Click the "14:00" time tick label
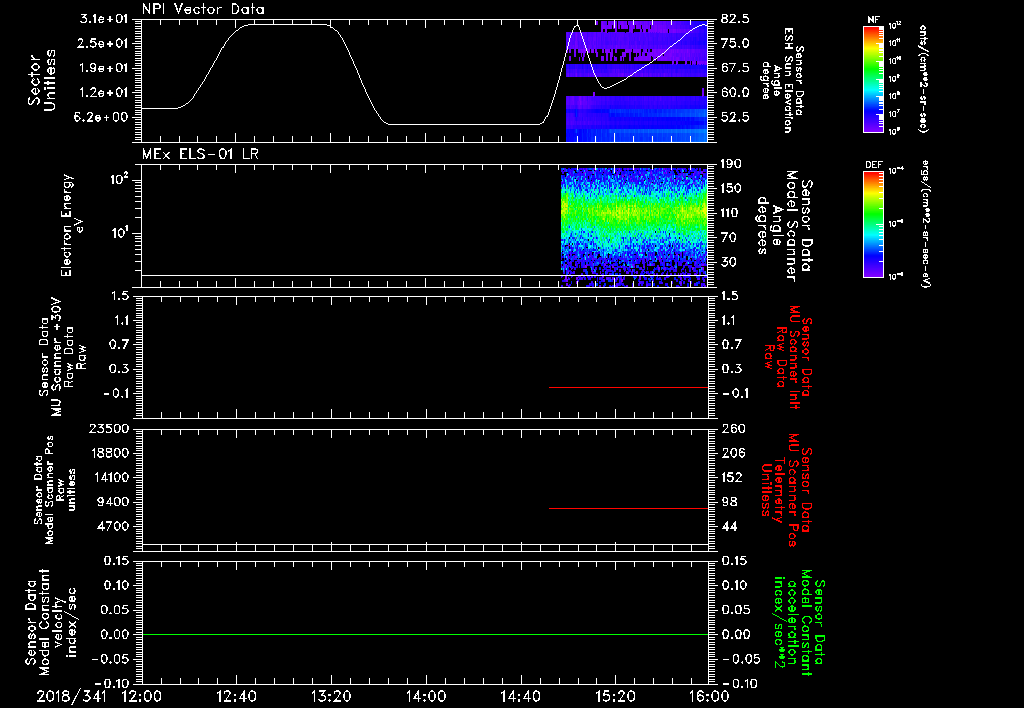Image resolution: width=1024 pixels, height=708 pixels. (x=426, y=696)
